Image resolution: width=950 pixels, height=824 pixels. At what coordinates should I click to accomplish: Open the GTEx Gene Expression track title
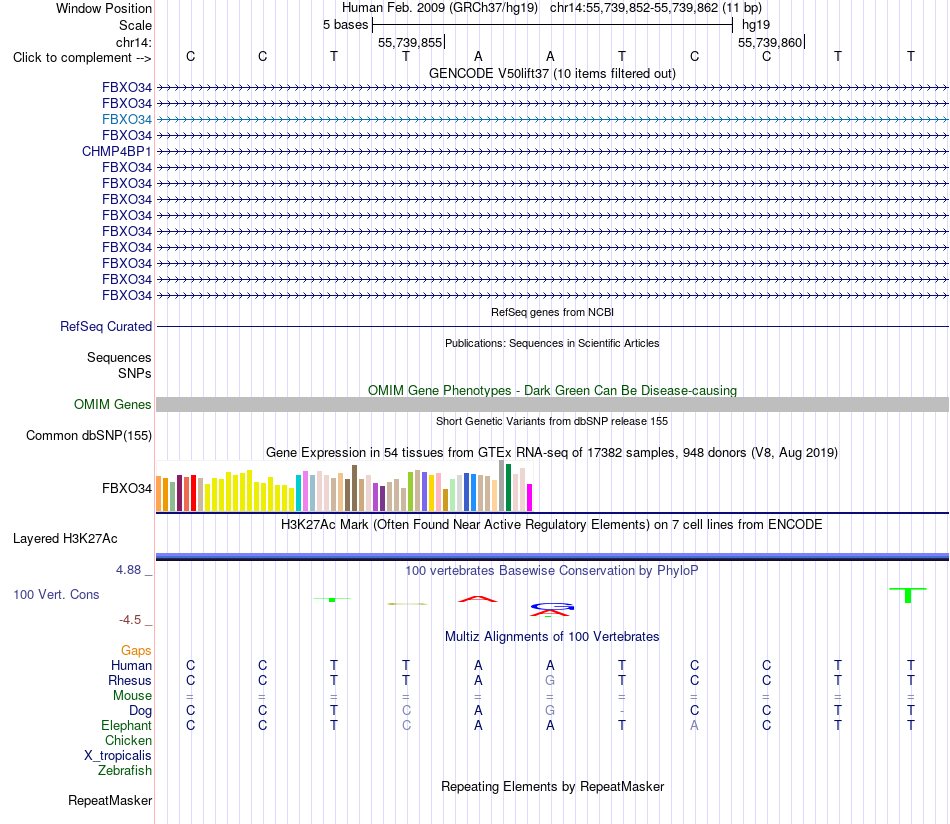point(552,453)
